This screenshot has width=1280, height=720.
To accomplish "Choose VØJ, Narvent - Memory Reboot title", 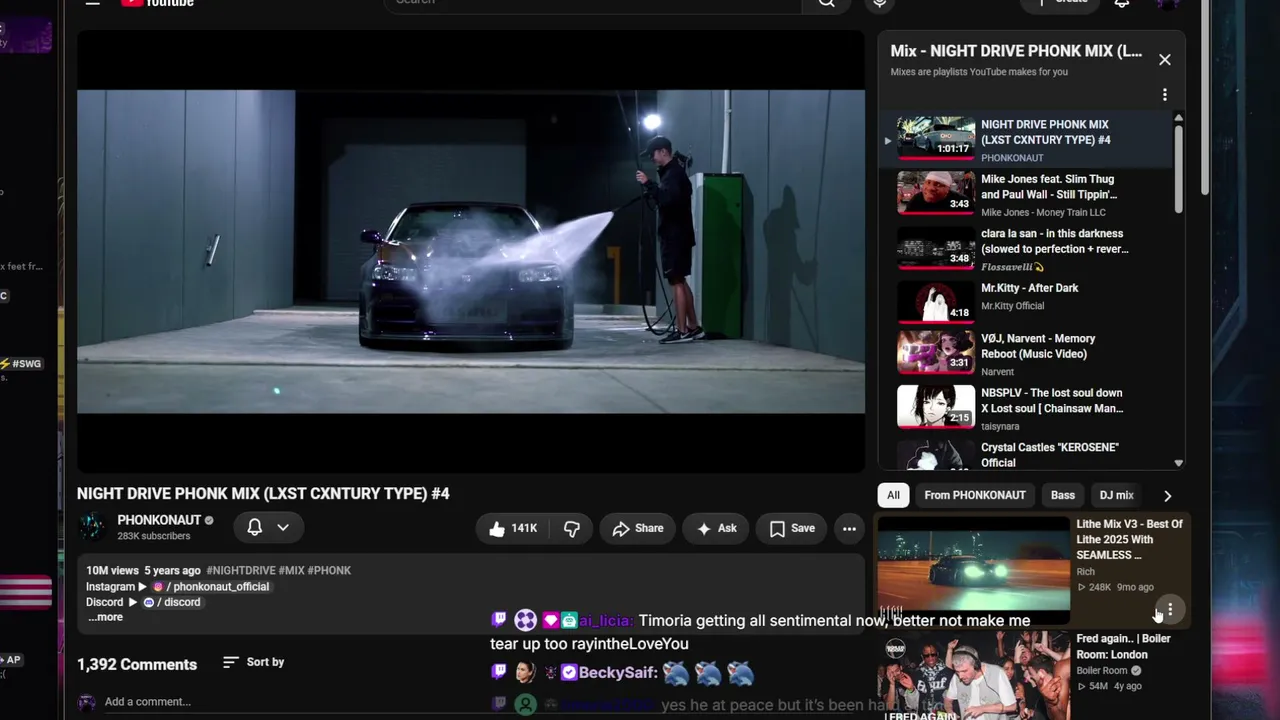I will [1038, 346].
